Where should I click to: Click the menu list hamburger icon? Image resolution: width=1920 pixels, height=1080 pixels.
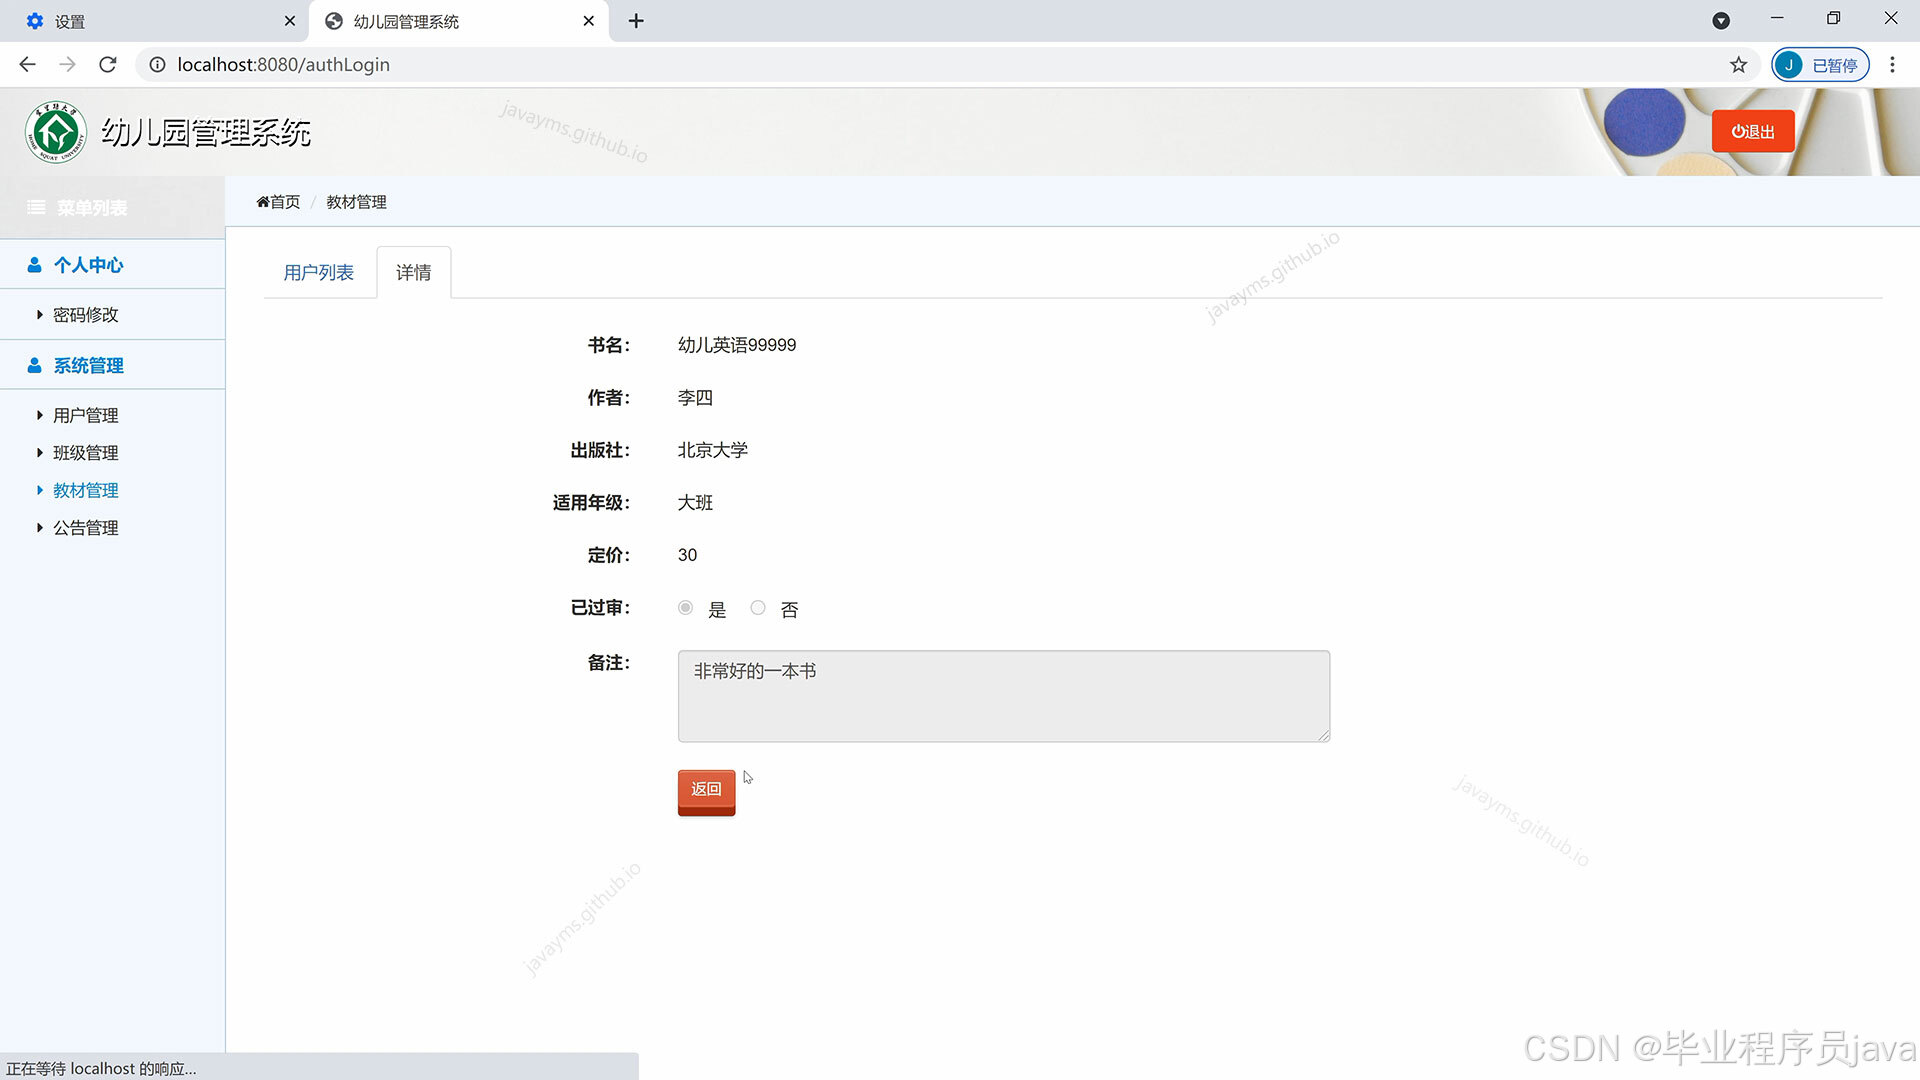click(36, 207)
